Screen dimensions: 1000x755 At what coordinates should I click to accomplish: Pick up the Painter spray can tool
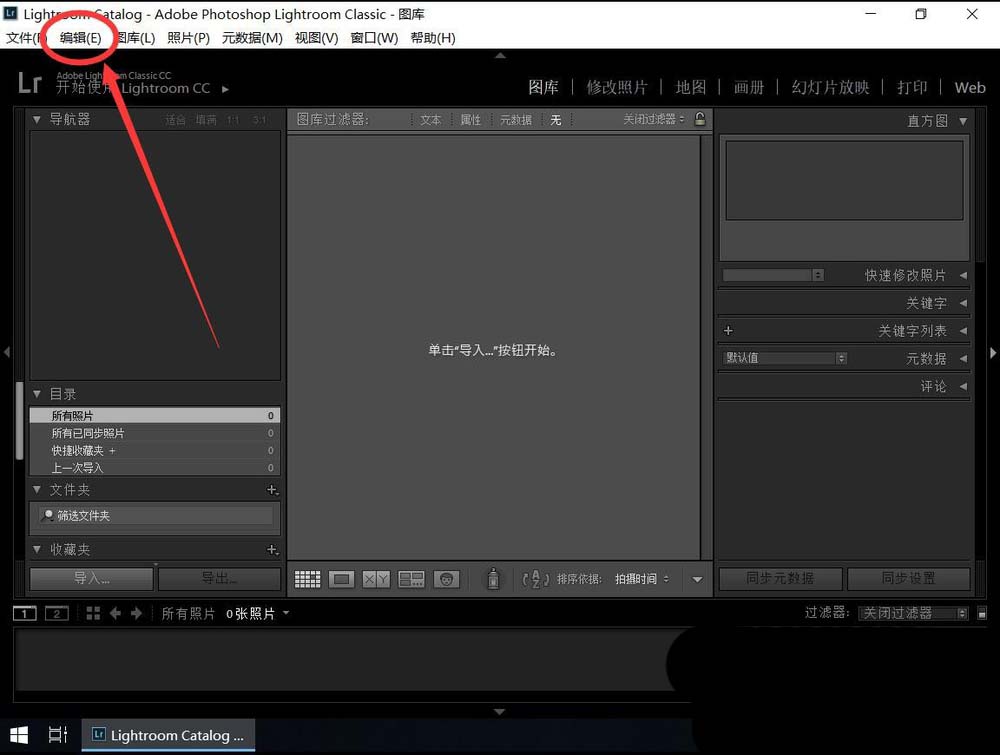point(493,578)
